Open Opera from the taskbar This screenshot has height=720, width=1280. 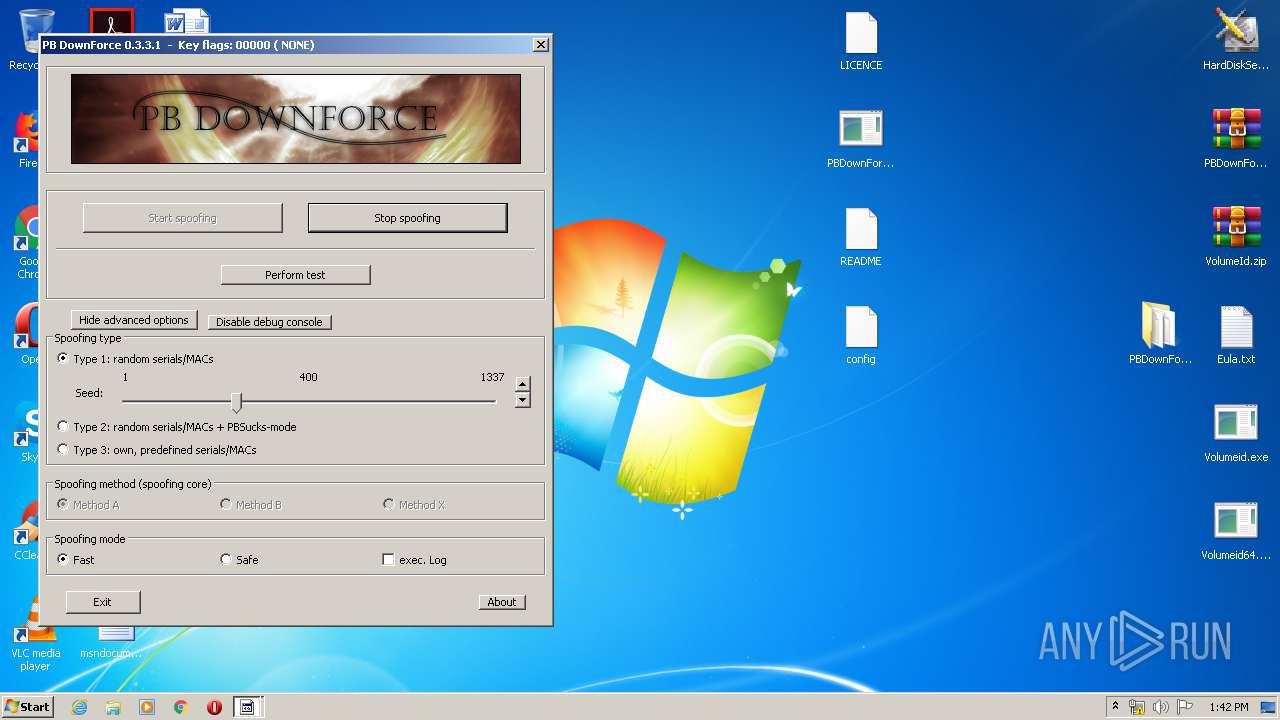click(x=214, y=707)
